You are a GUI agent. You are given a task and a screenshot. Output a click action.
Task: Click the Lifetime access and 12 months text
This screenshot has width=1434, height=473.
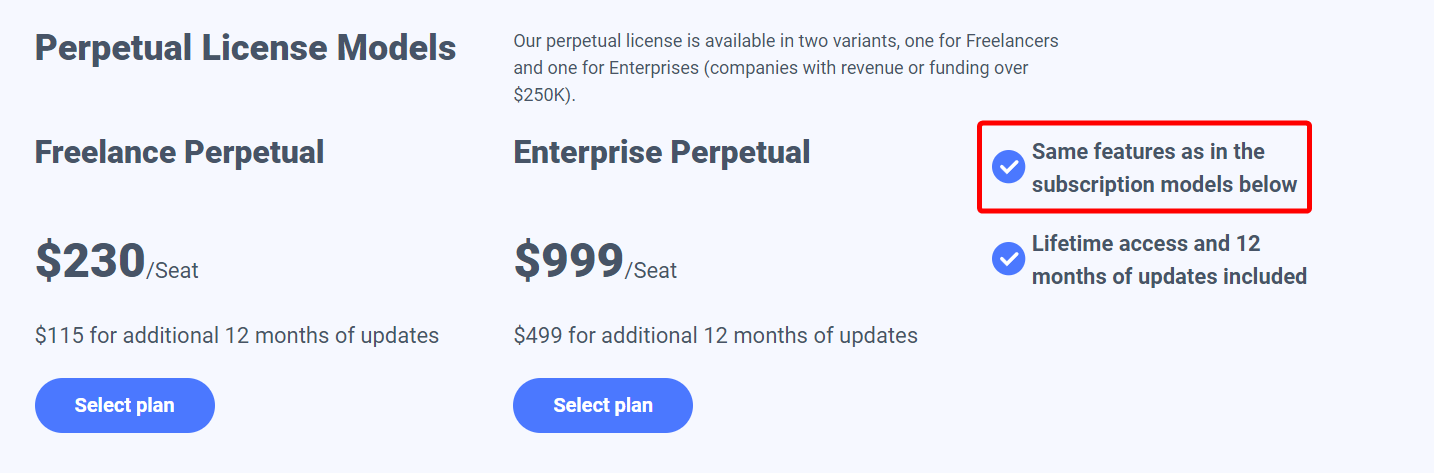(1146, 244)
